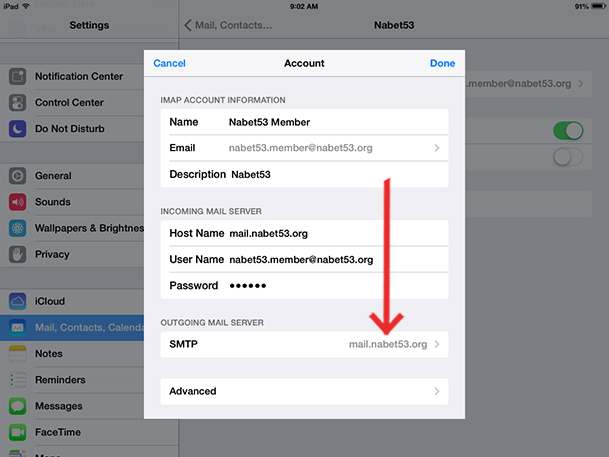Screen dimensions: 609x457
Task: Tap the Nabet53 title in navigation bar
Action: 394,25
